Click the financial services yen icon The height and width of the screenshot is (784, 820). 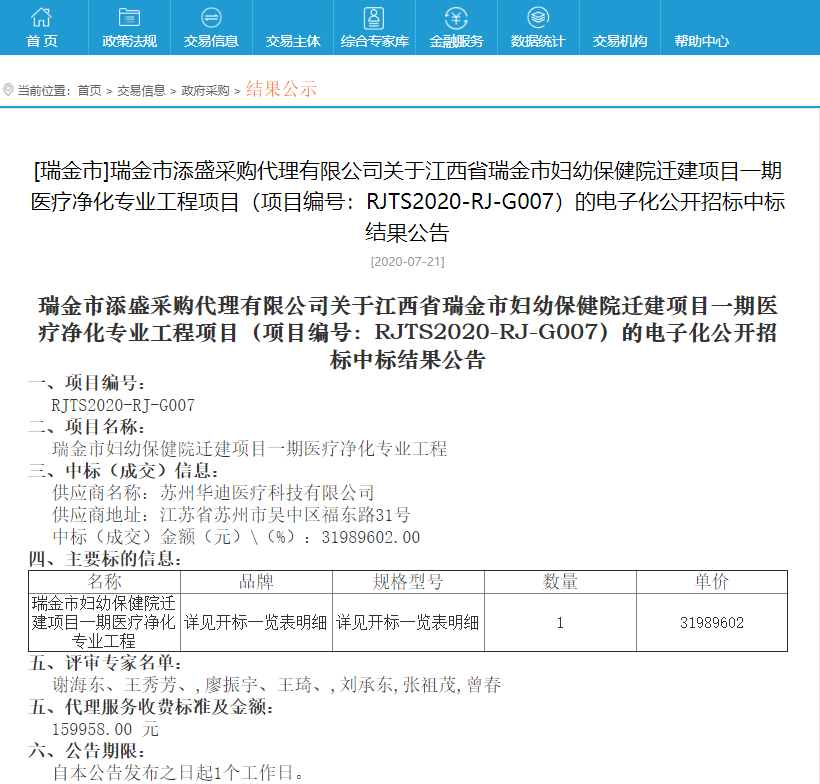(x=456, y=18)
